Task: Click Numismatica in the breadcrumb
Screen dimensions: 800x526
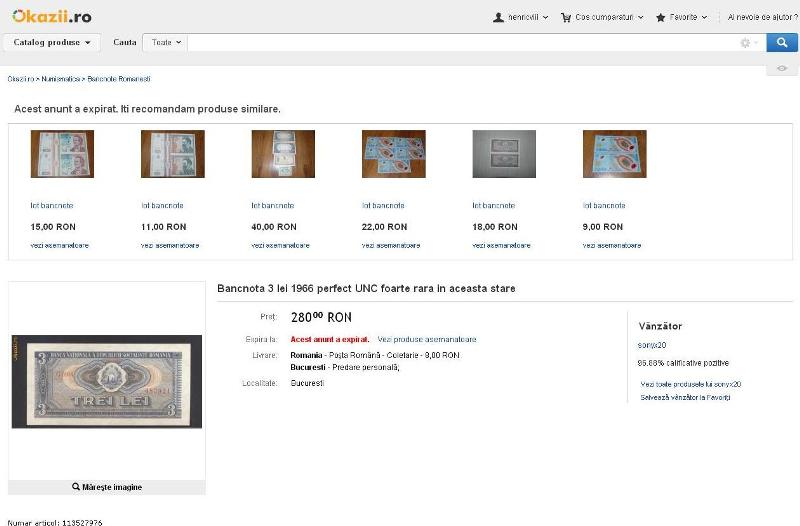Action: [x=61, y=79]
